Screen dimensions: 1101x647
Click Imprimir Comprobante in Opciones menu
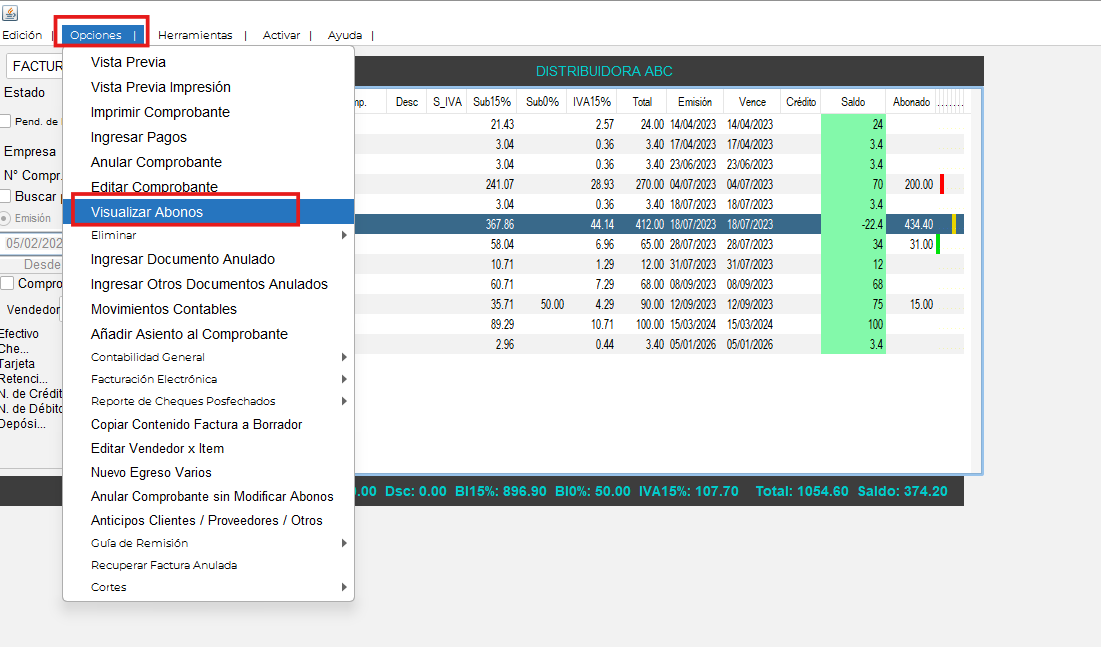pos(160,112)
